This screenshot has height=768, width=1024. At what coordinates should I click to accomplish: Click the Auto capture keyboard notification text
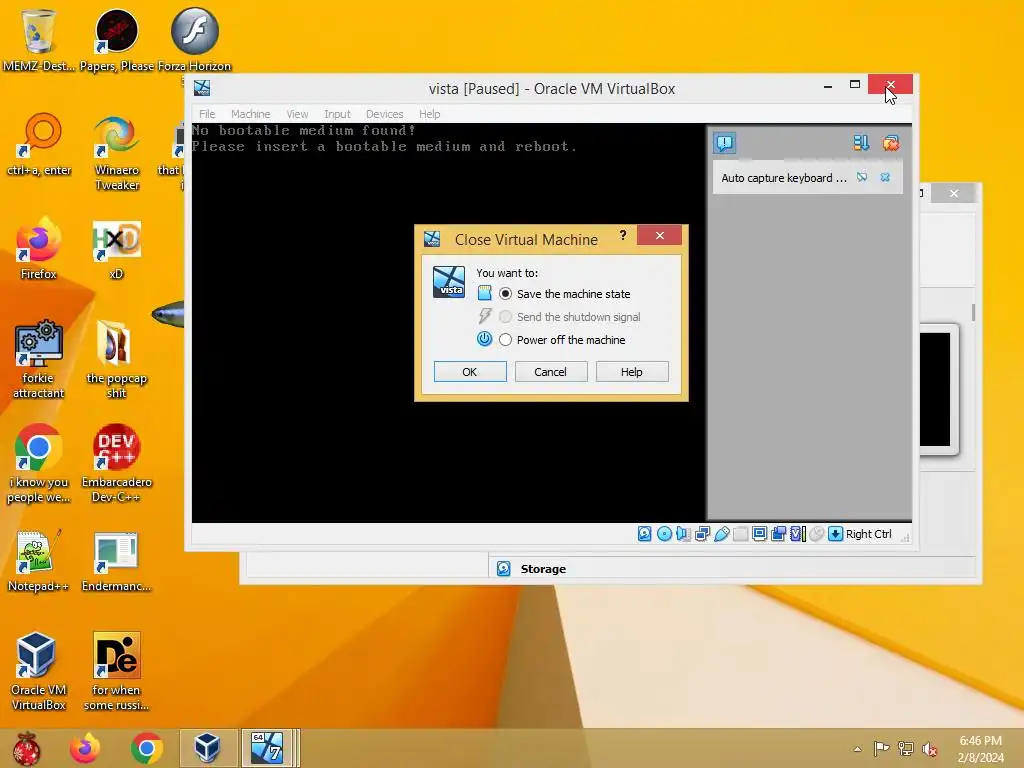(784, 178)
